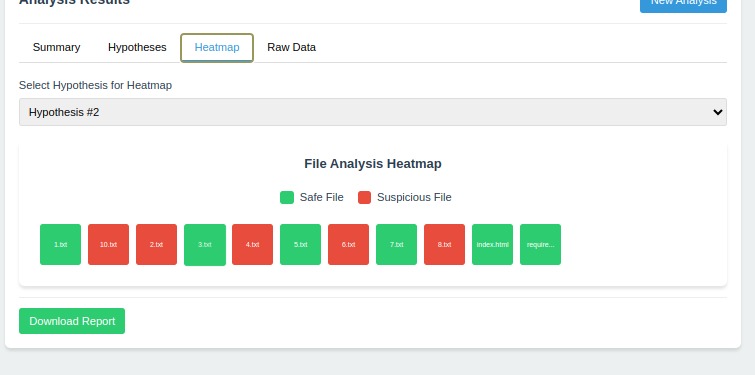Select the 7.txt heatmap tile

396,245
